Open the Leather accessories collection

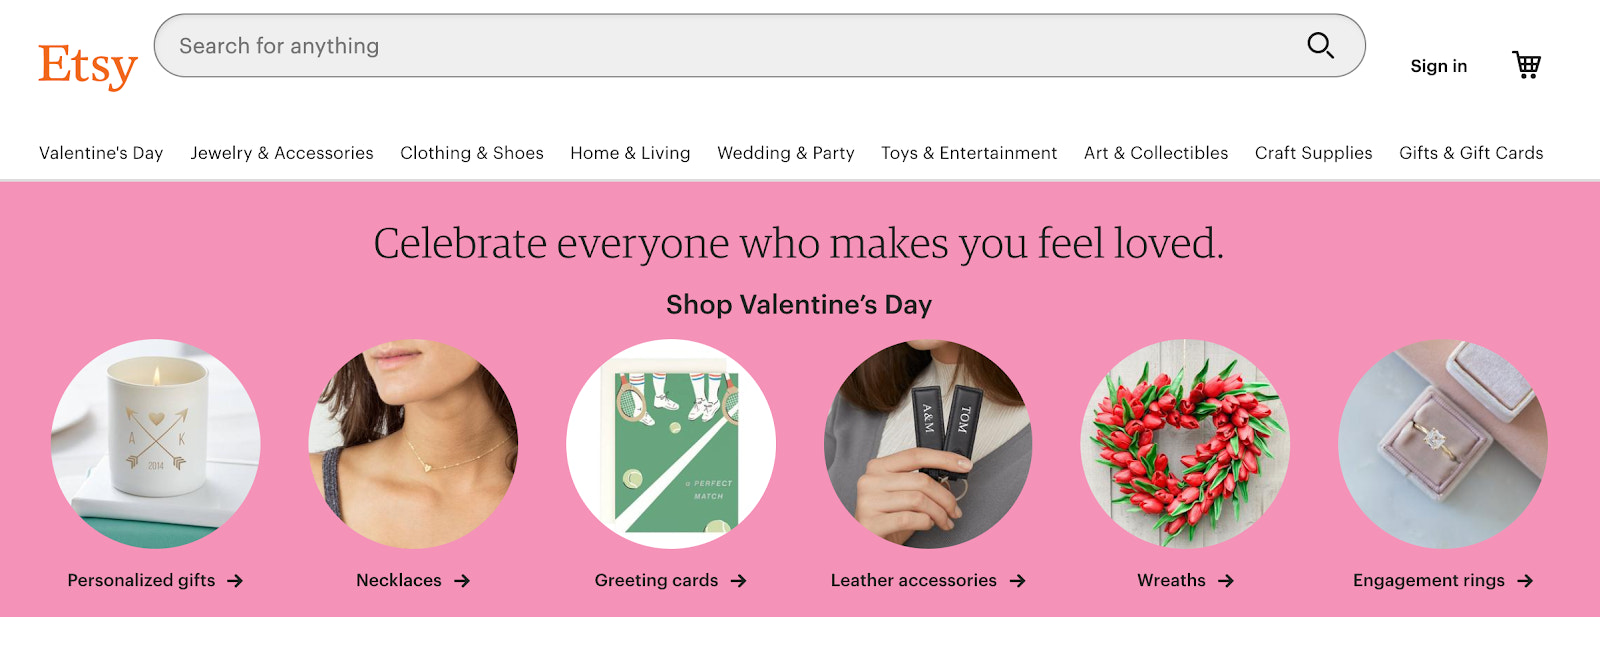[913, 580]
